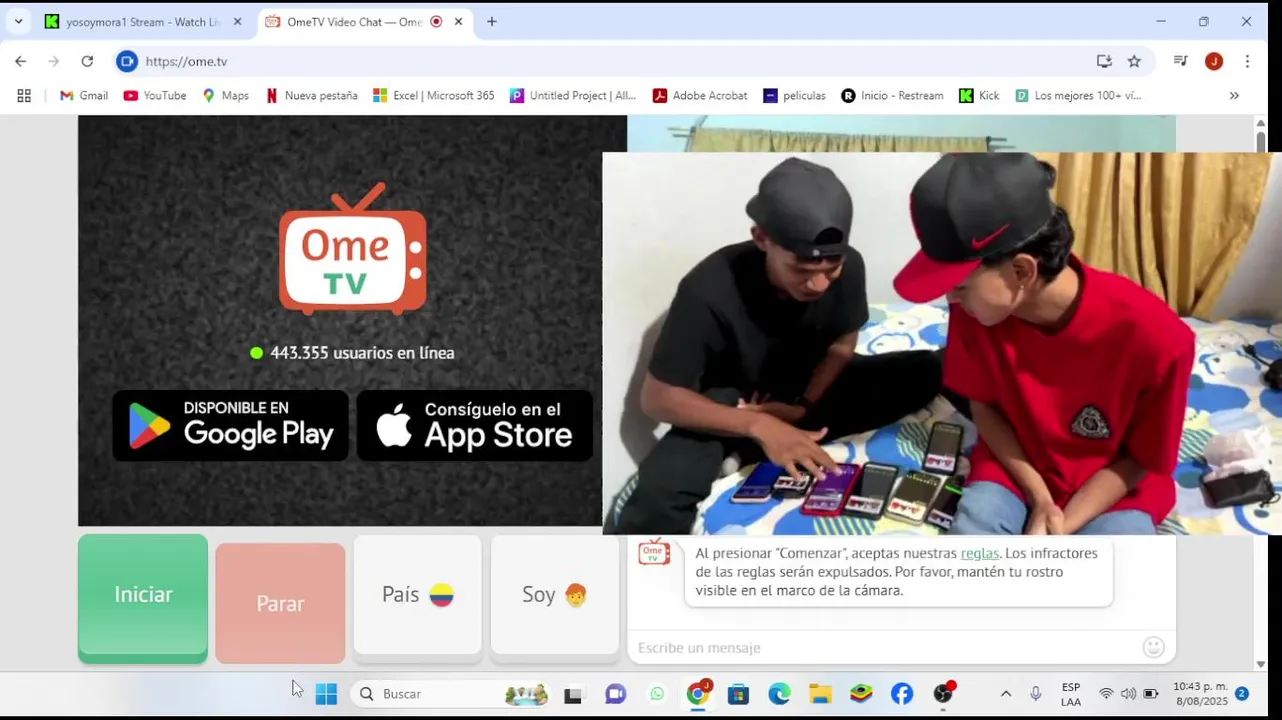Open the Apps grid in bookmarks bar
The width and height of the screenshot is (1282, 720).
pyautogui.click(x=24, y=96)
